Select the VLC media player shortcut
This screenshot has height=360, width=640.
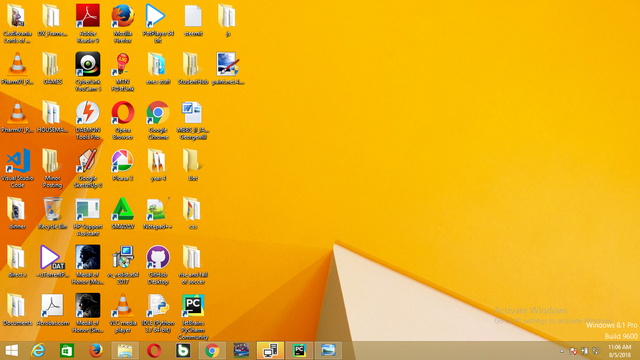coord(122,312)
